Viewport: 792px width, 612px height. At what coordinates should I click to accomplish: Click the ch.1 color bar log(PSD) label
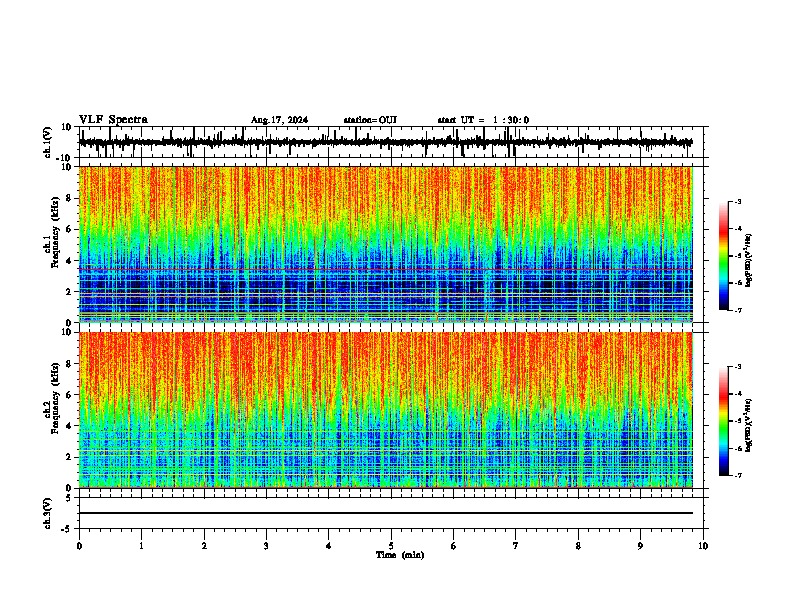click(748, 260)
